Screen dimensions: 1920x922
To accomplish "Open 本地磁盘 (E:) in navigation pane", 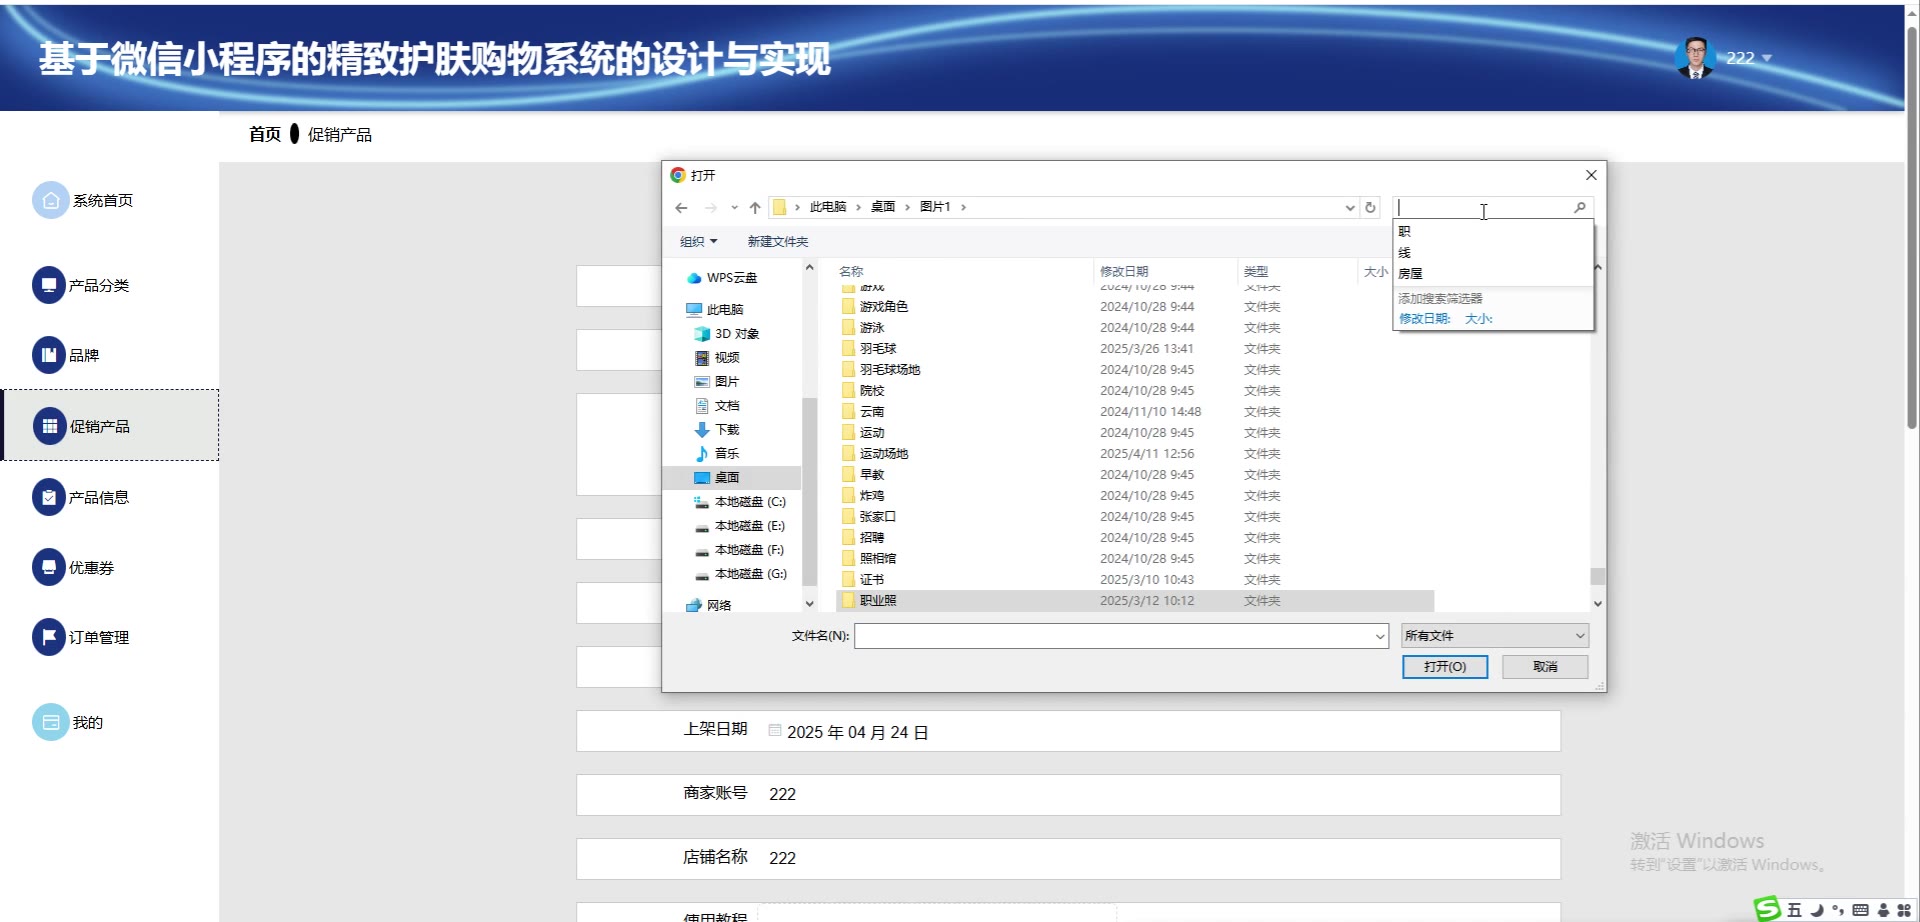I will 740,526.
